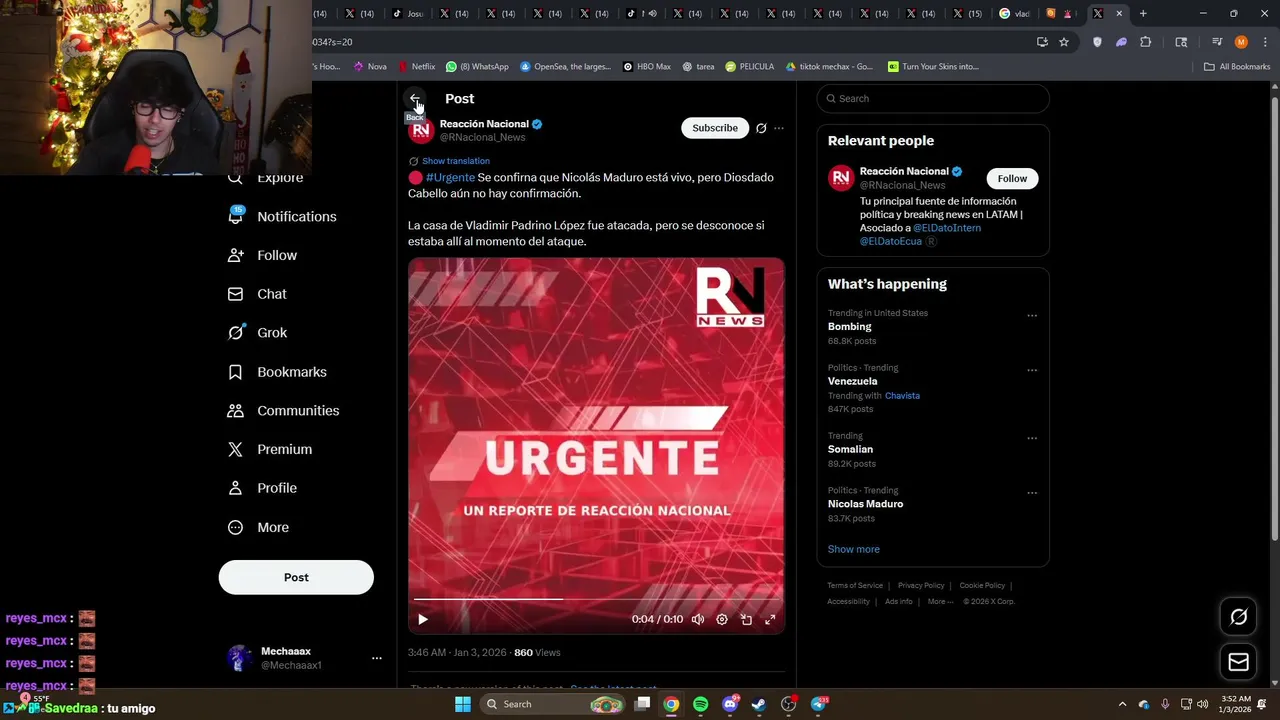Screen dimensions: 1280x720
Task: Open Bookmarks in sidebar
Action: (278, 372)
